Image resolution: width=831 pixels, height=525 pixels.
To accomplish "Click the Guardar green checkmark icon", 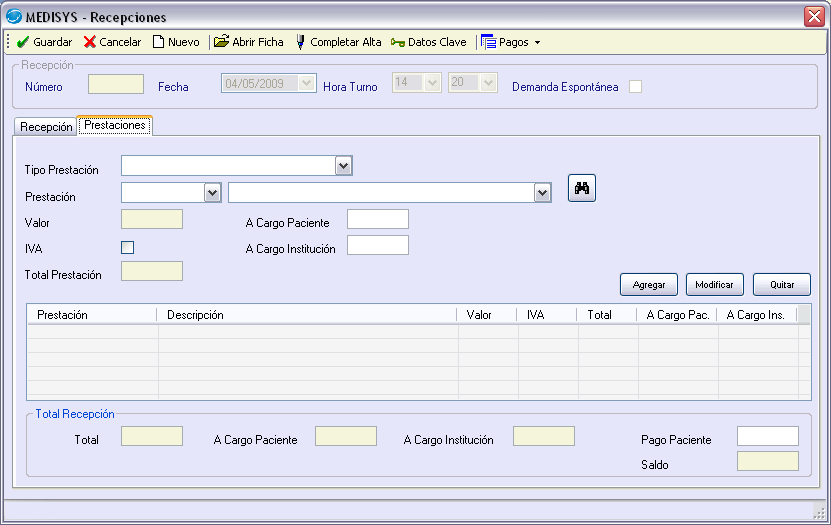I will [x=23, y=42].
